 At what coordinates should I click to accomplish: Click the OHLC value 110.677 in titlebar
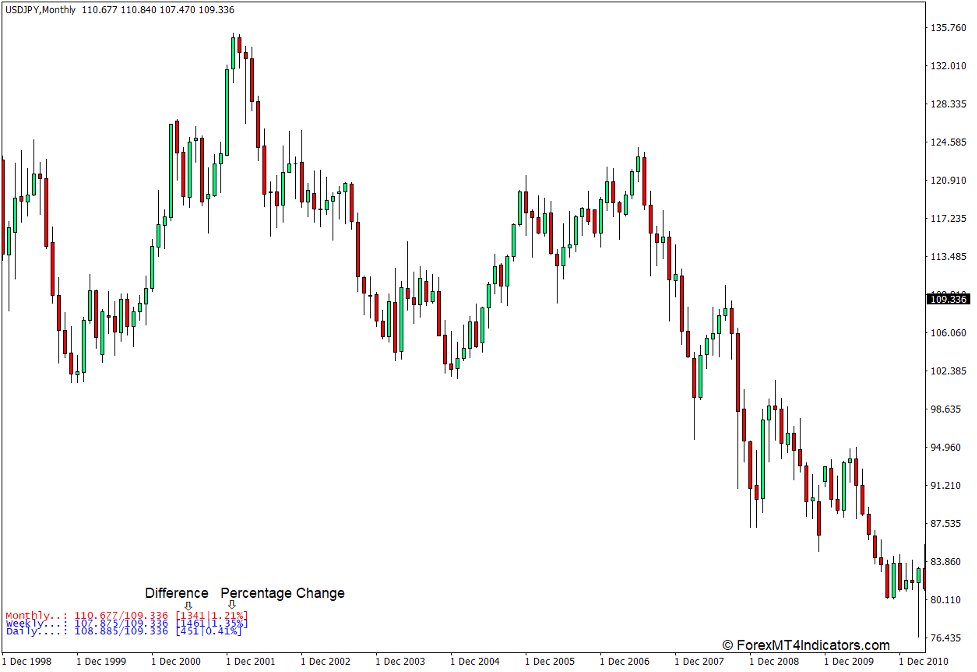coord(100,9)
